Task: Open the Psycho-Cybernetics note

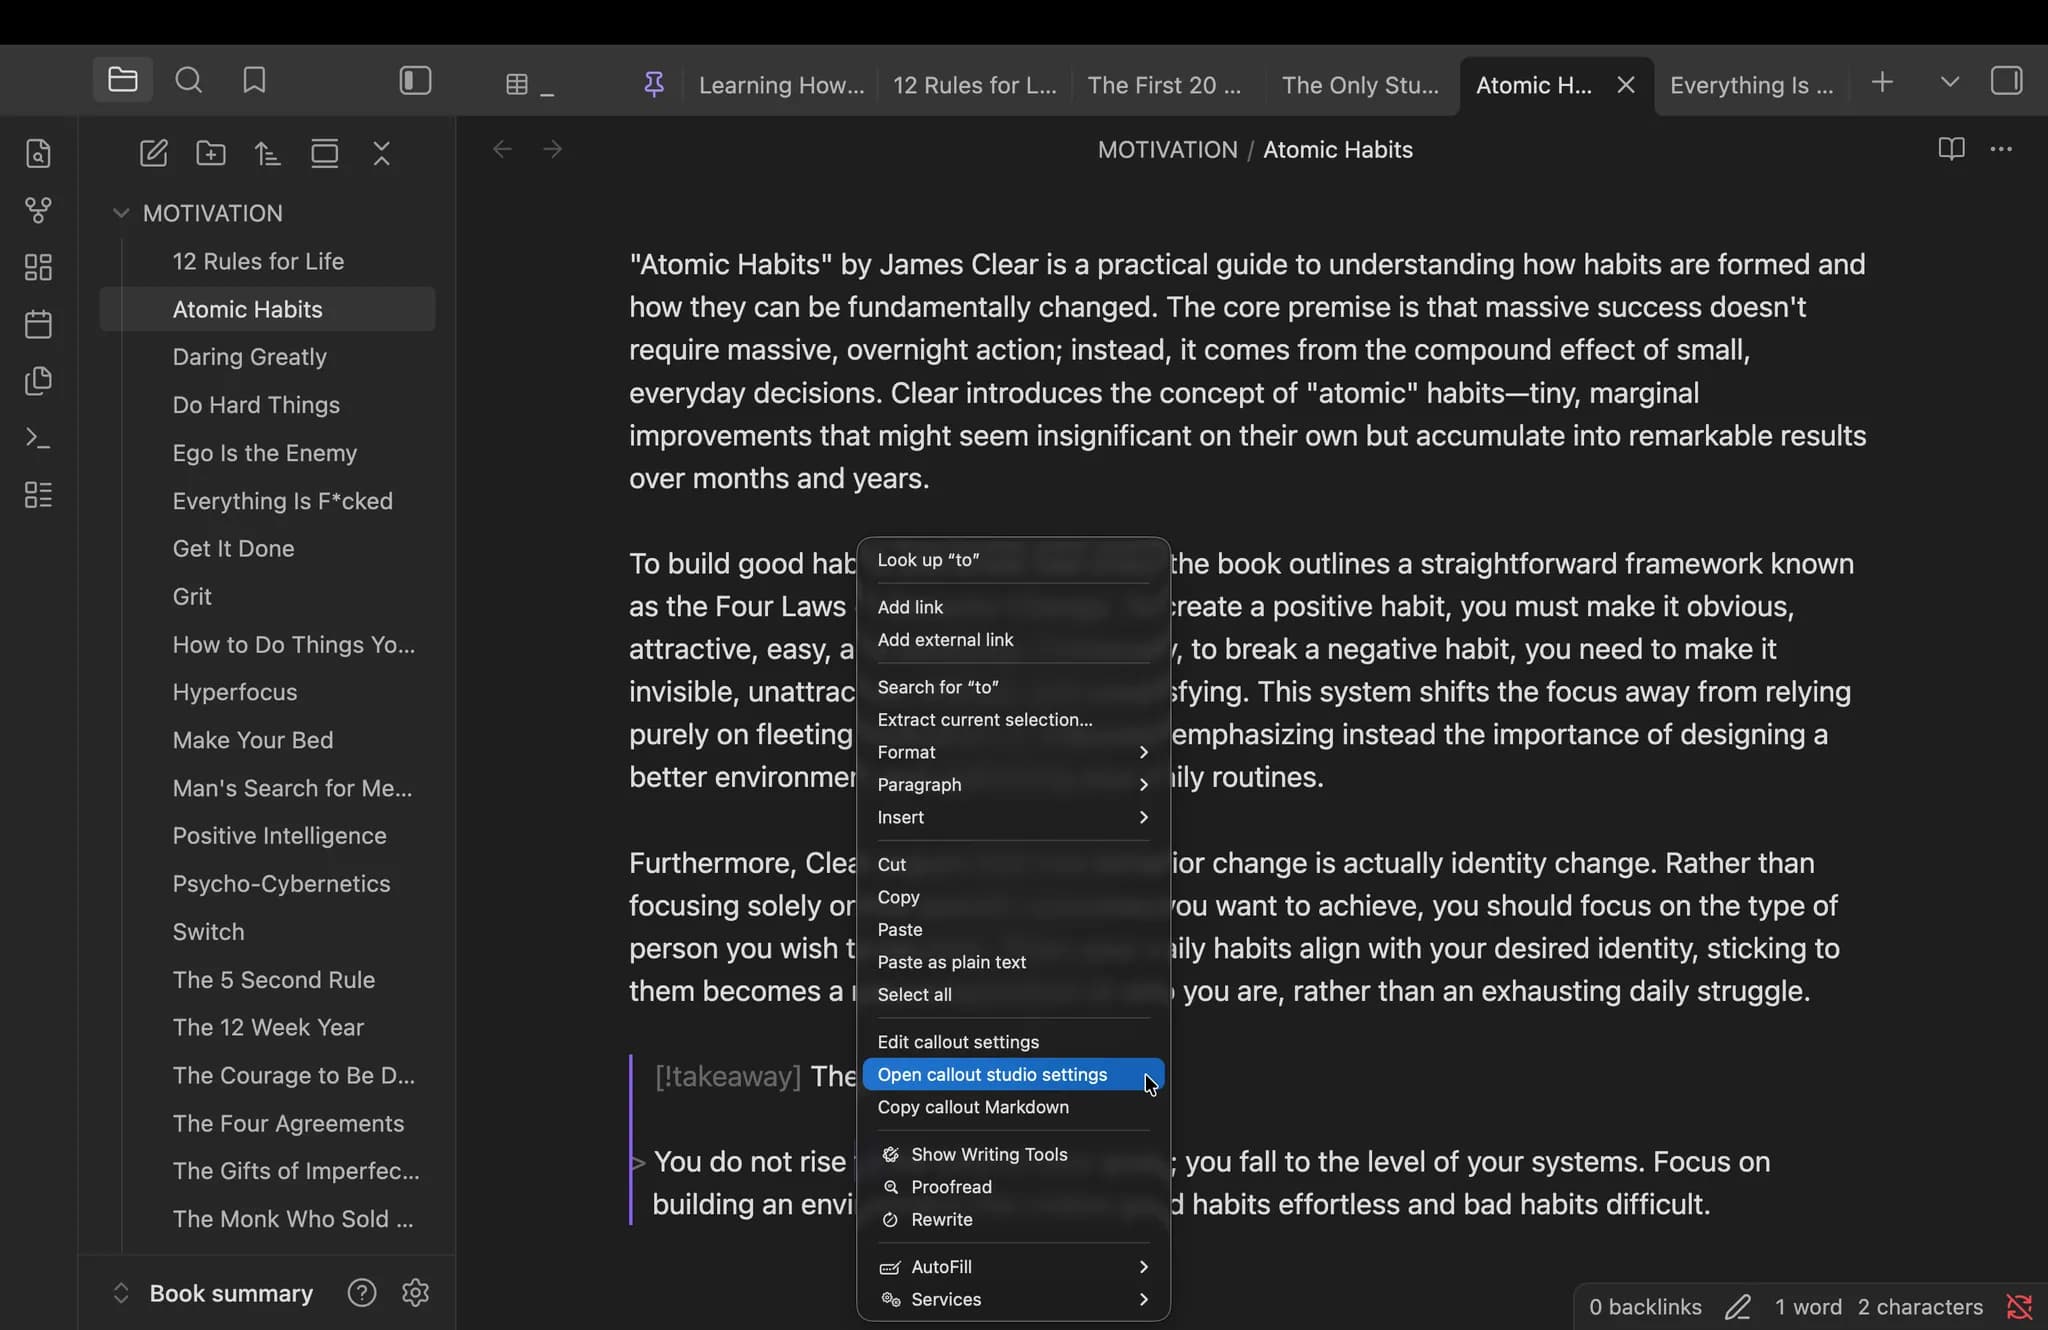Action: [x=268, y=884]
